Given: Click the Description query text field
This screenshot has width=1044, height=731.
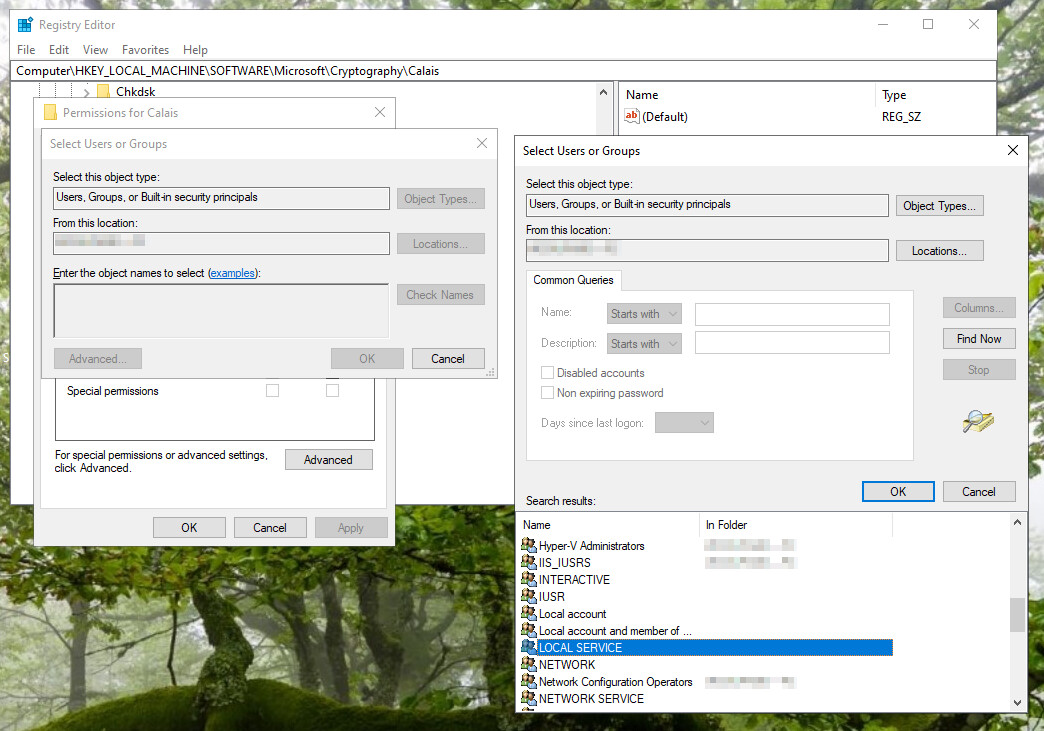Looking at the screenshot, I should click(x=792, y=343).
